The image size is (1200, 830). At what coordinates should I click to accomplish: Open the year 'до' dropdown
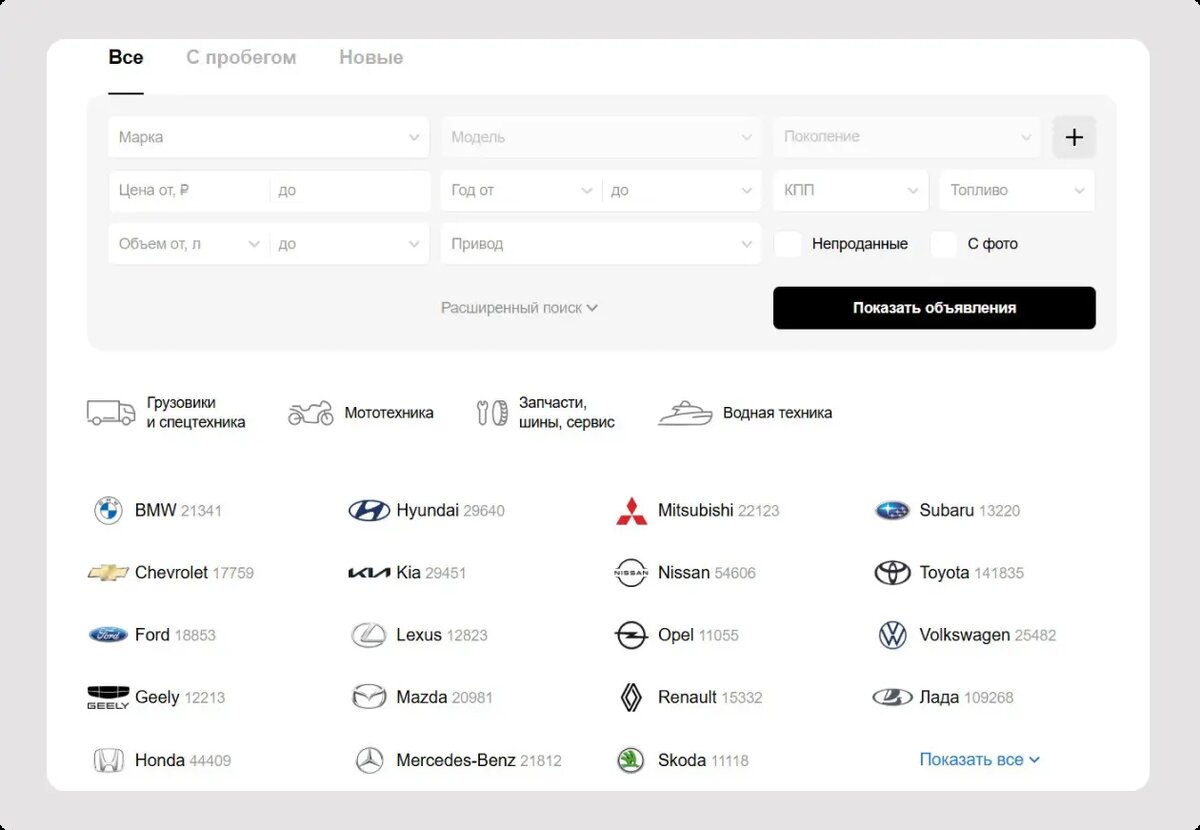pyautogui.click(x=682, y=190)
